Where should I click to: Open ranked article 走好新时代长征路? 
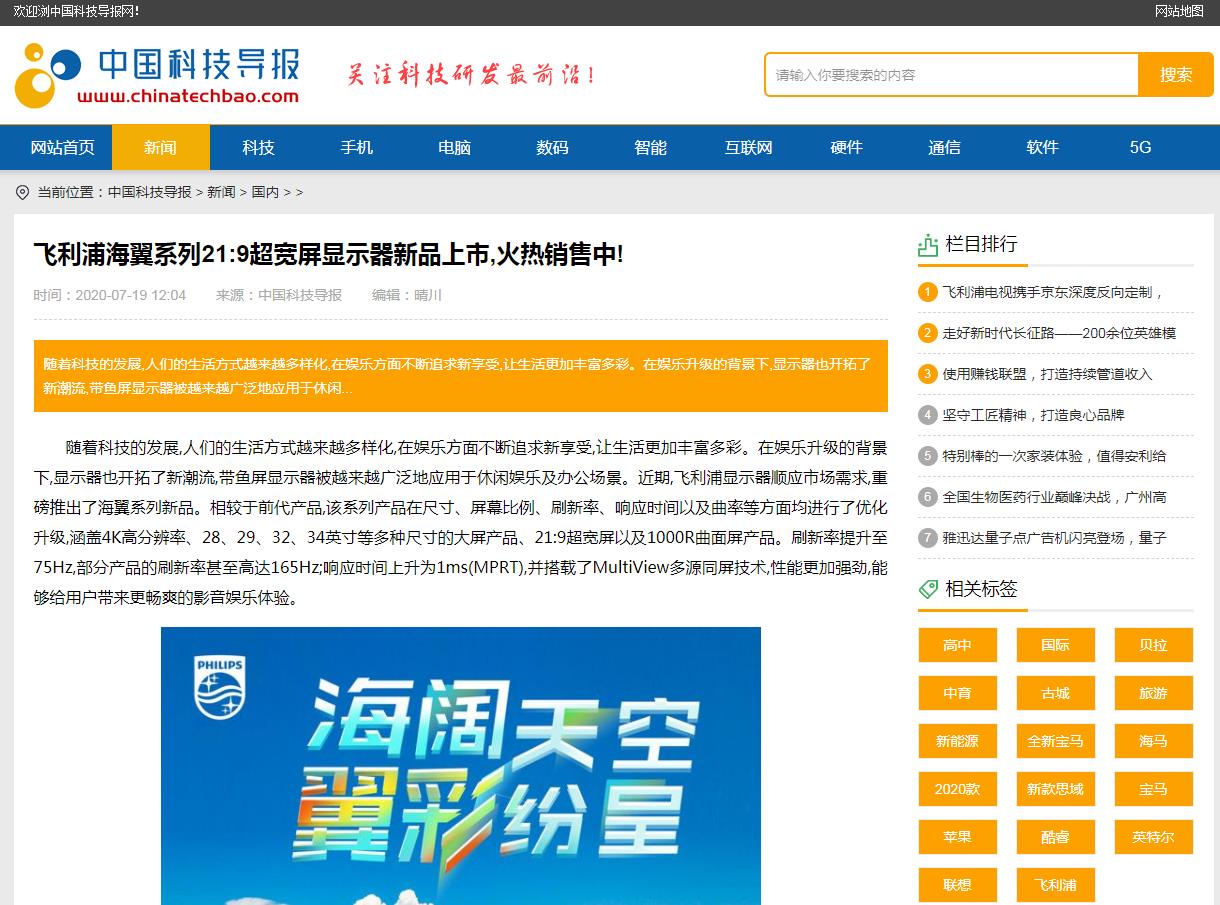pyautogui.click(x=1059, y=333)
